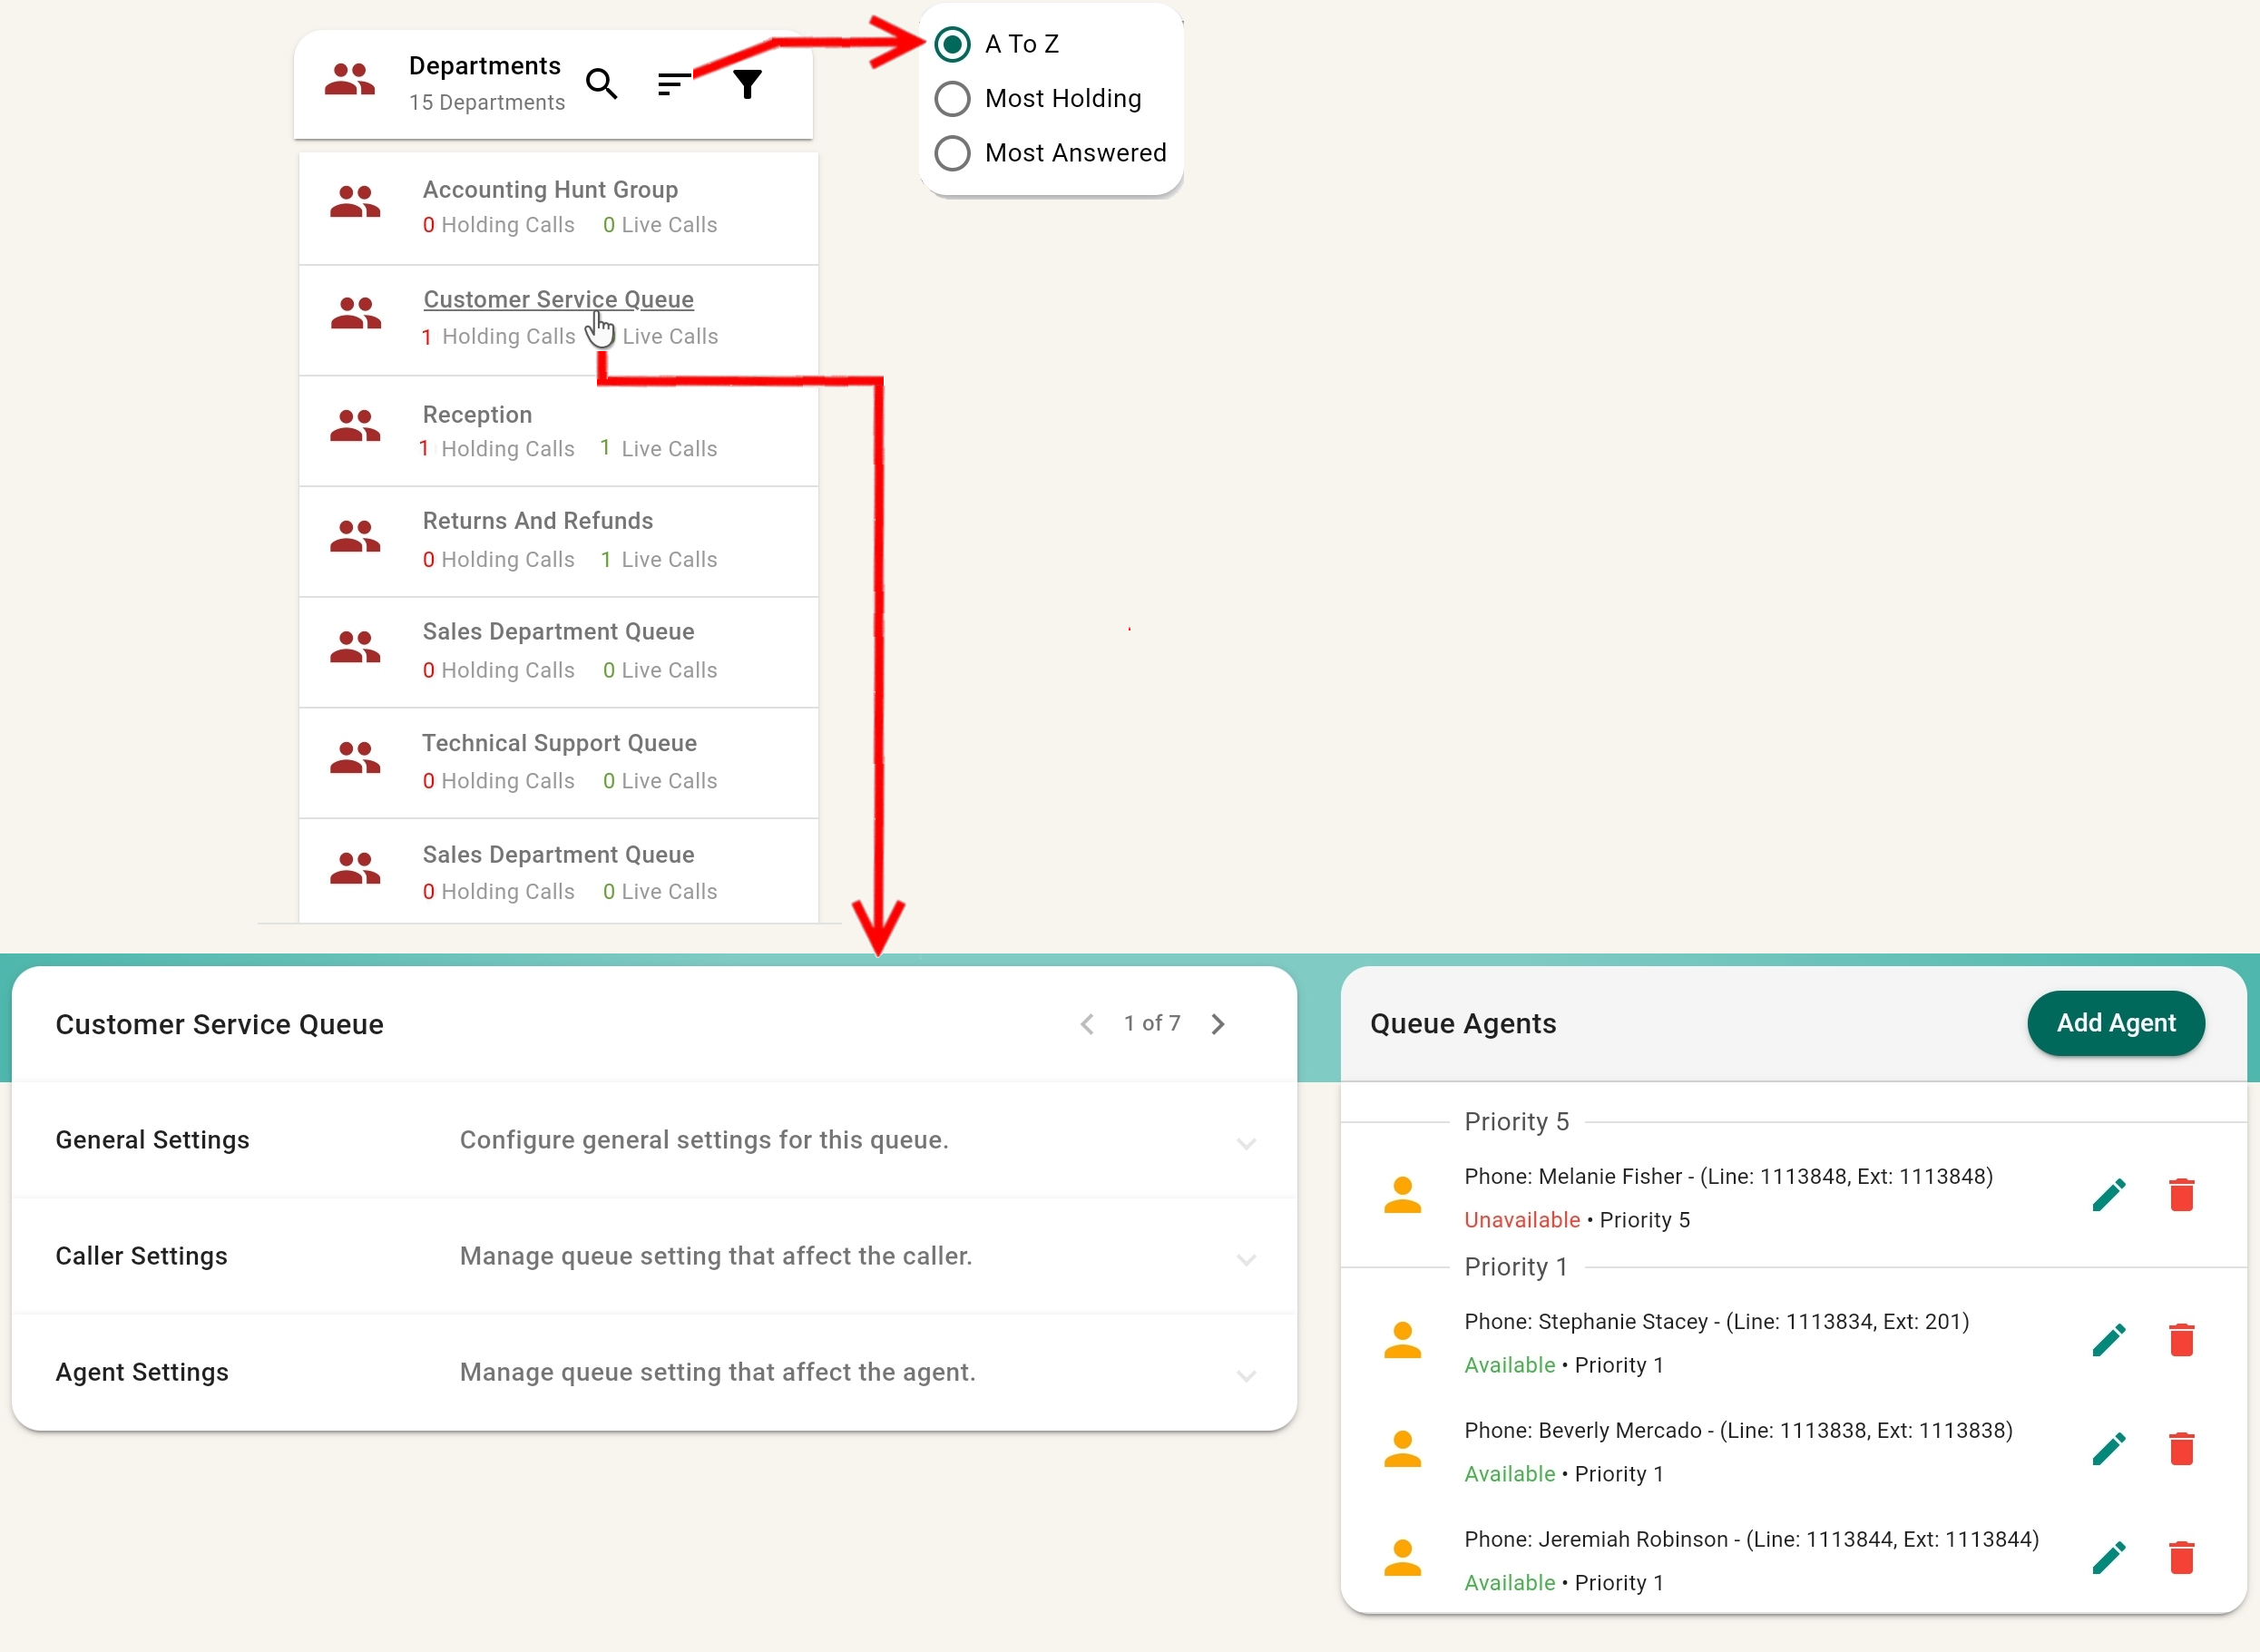Edit Stephanie Stacey agent entry
Screen dimensions: 2260x1652
pos(2108,1340)
